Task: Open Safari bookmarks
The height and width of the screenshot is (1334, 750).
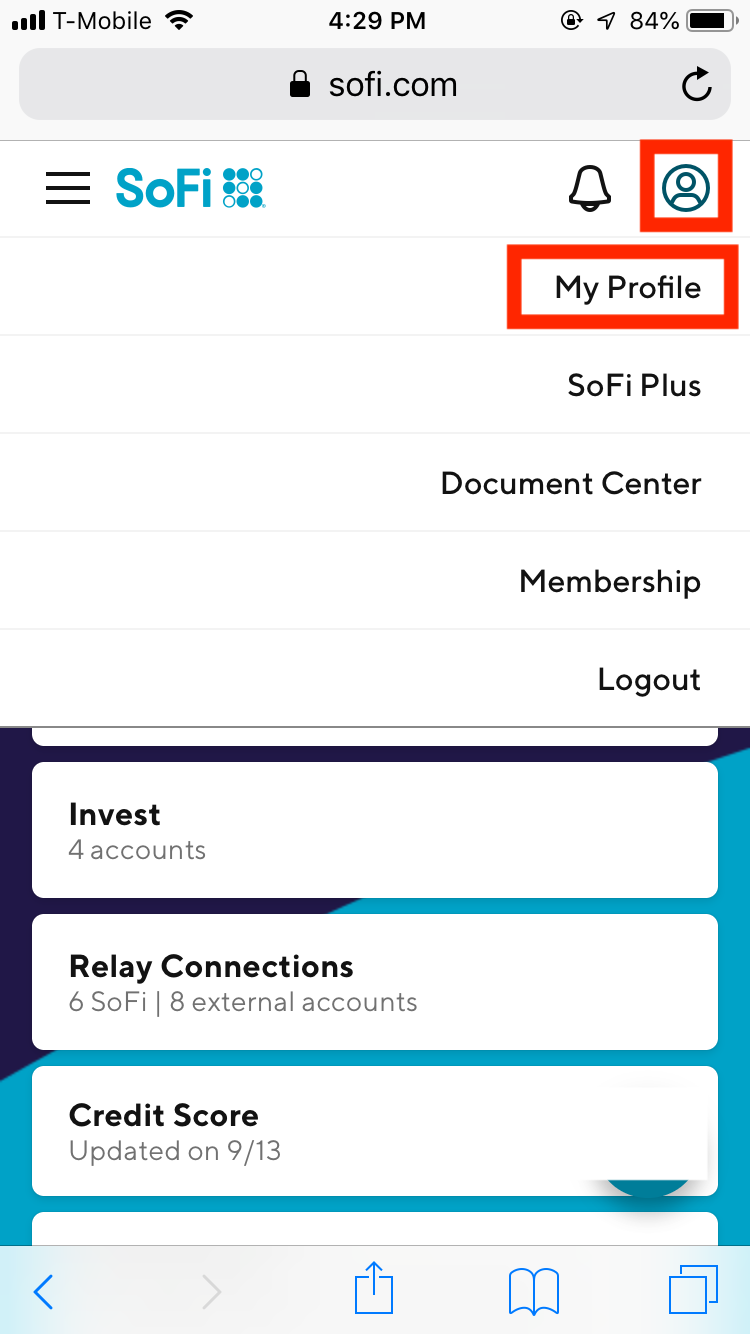Action: [534, 1292]
